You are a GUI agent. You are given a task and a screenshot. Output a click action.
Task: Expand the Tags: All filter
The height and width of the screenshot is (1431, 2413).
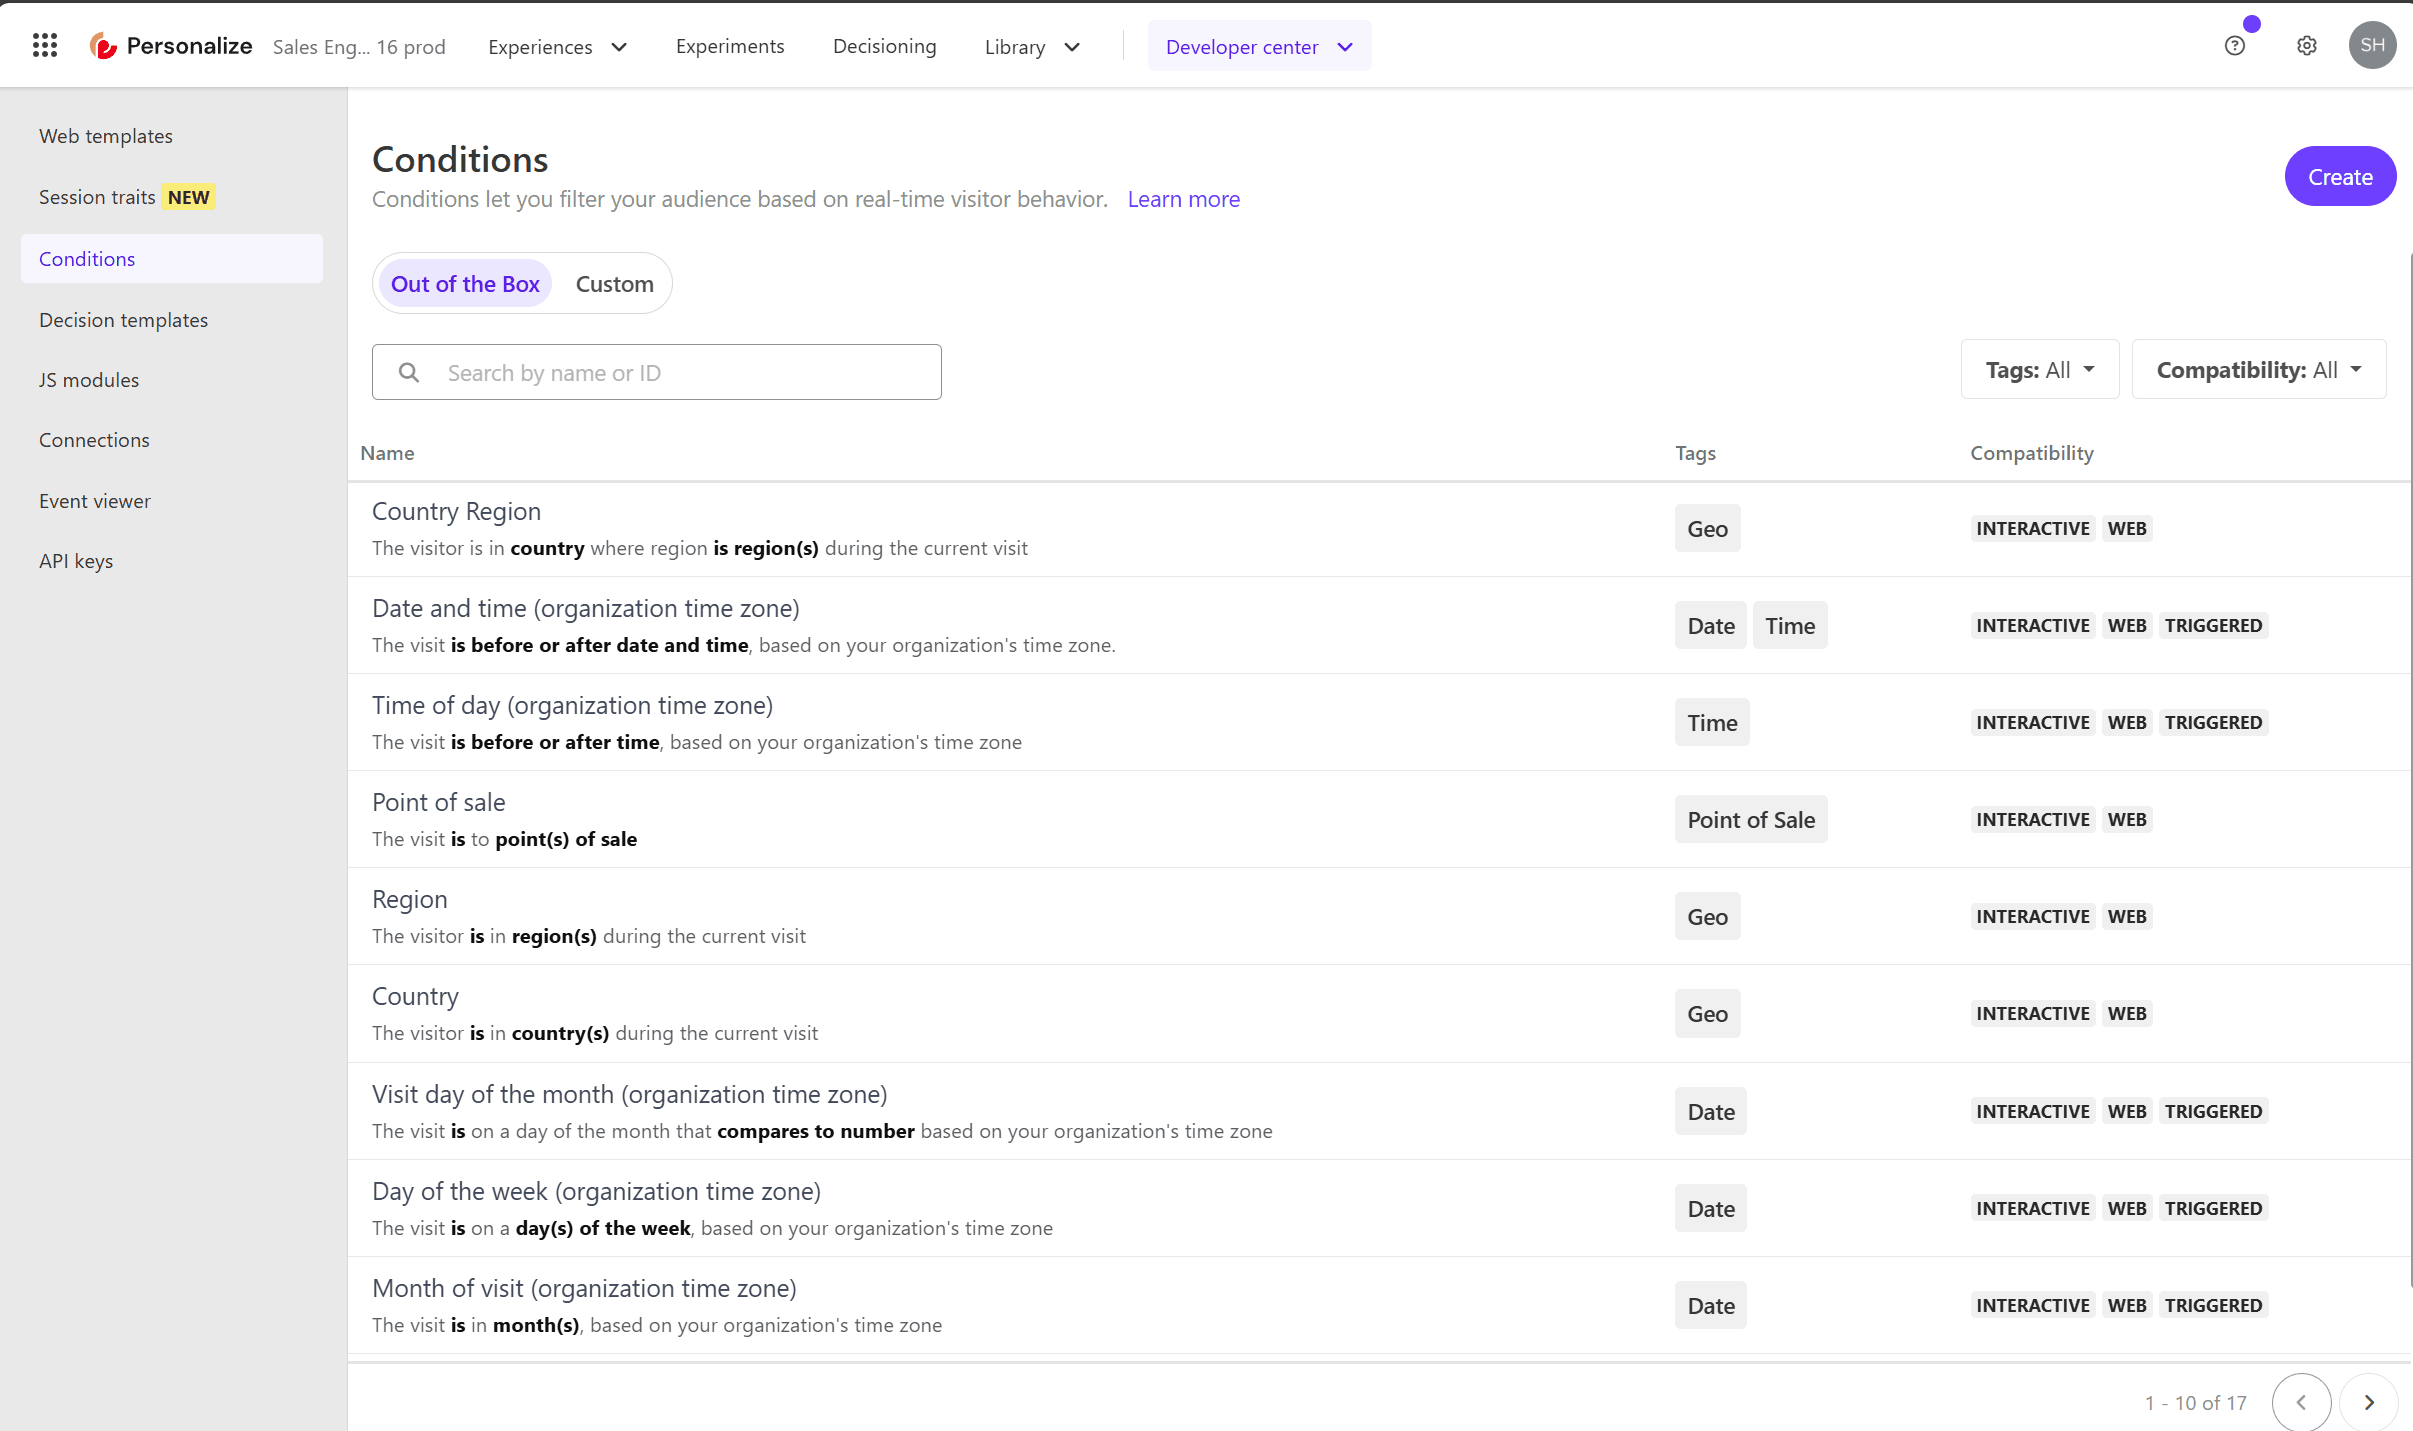[x=2039, y=370]
